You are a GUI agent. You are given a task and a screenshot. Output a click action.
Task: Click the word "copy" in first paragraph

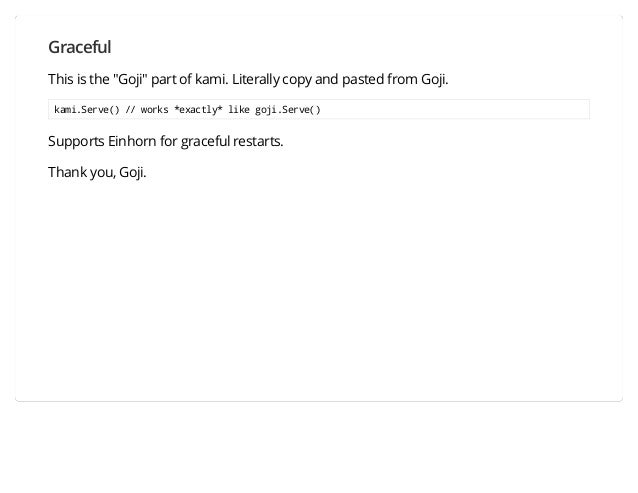pos(297,80)
